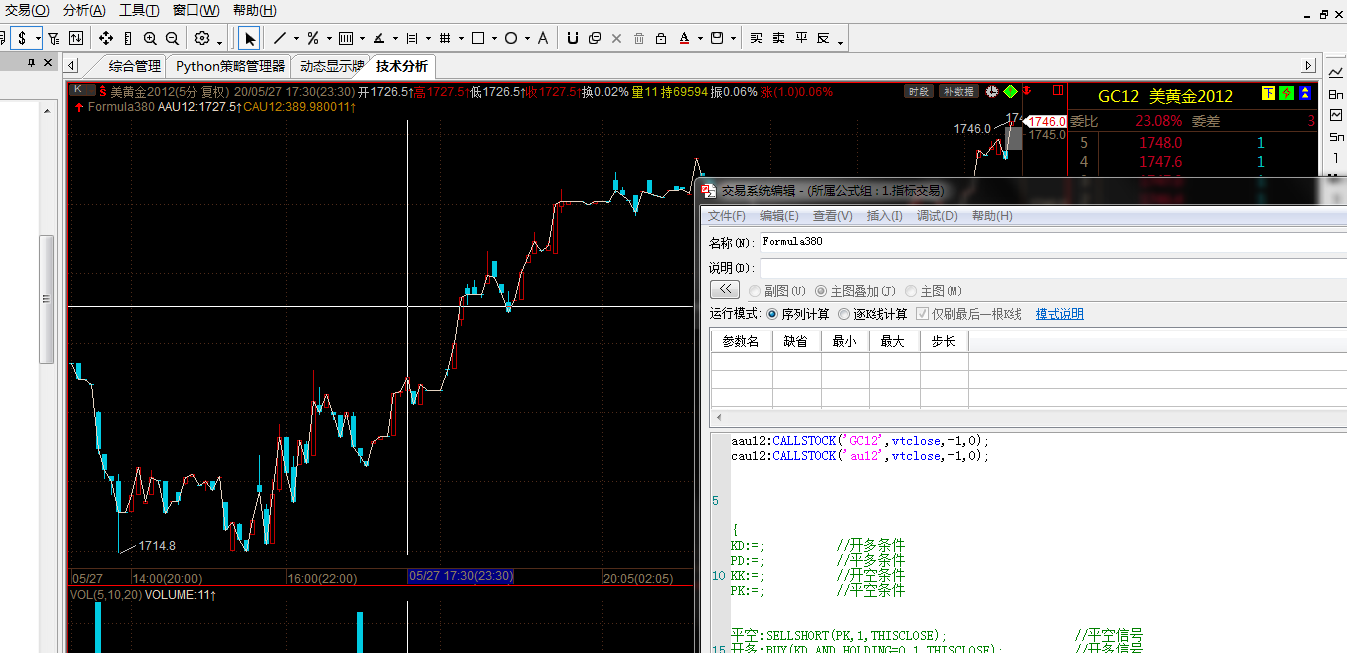Open the 工具(T) menu

tap(139, 10)
